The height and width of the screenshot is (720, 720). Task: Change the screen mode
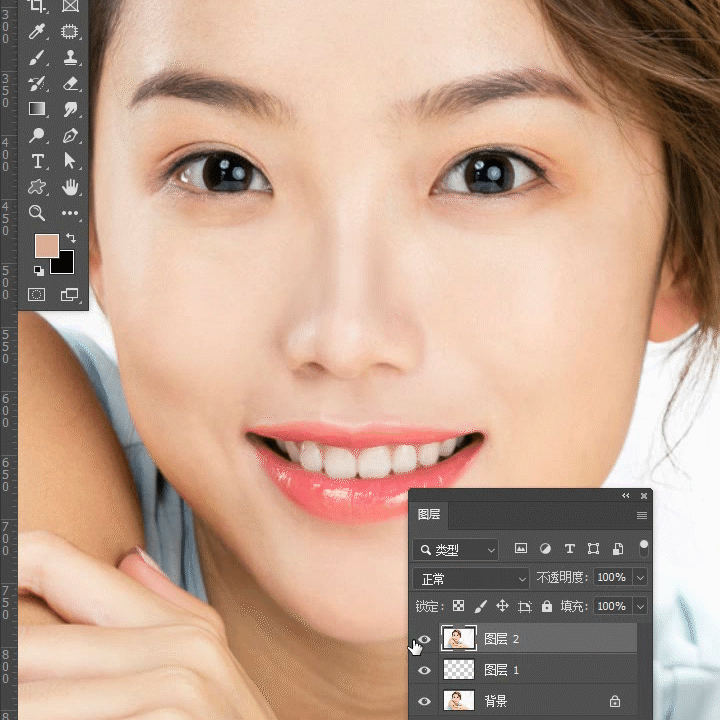click(69, 294)
